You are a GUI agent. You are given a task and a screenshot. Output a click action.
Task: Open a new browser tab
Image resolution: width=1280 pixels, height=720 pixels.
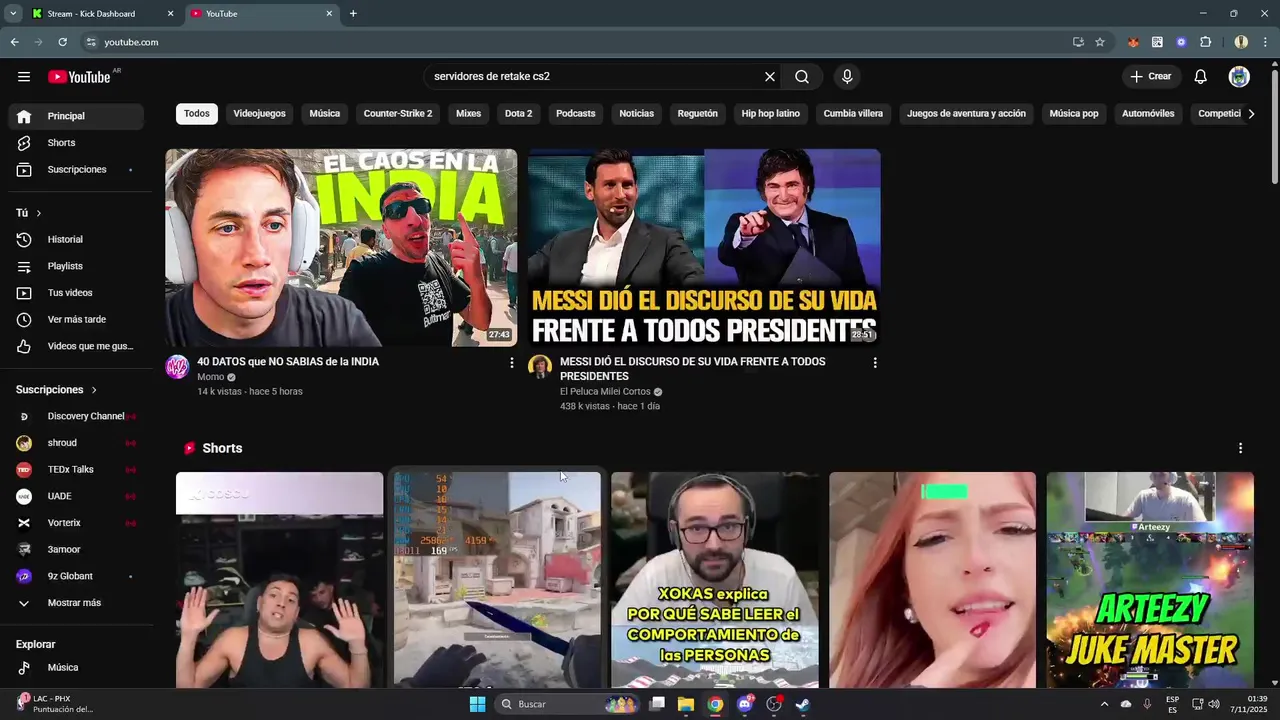click(353, 14)
